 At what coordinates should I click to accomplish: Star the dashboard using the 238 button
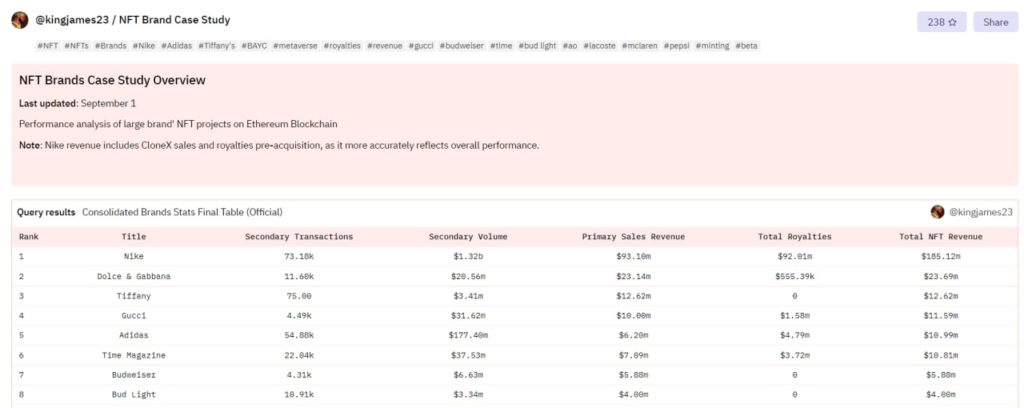[941, 22]
